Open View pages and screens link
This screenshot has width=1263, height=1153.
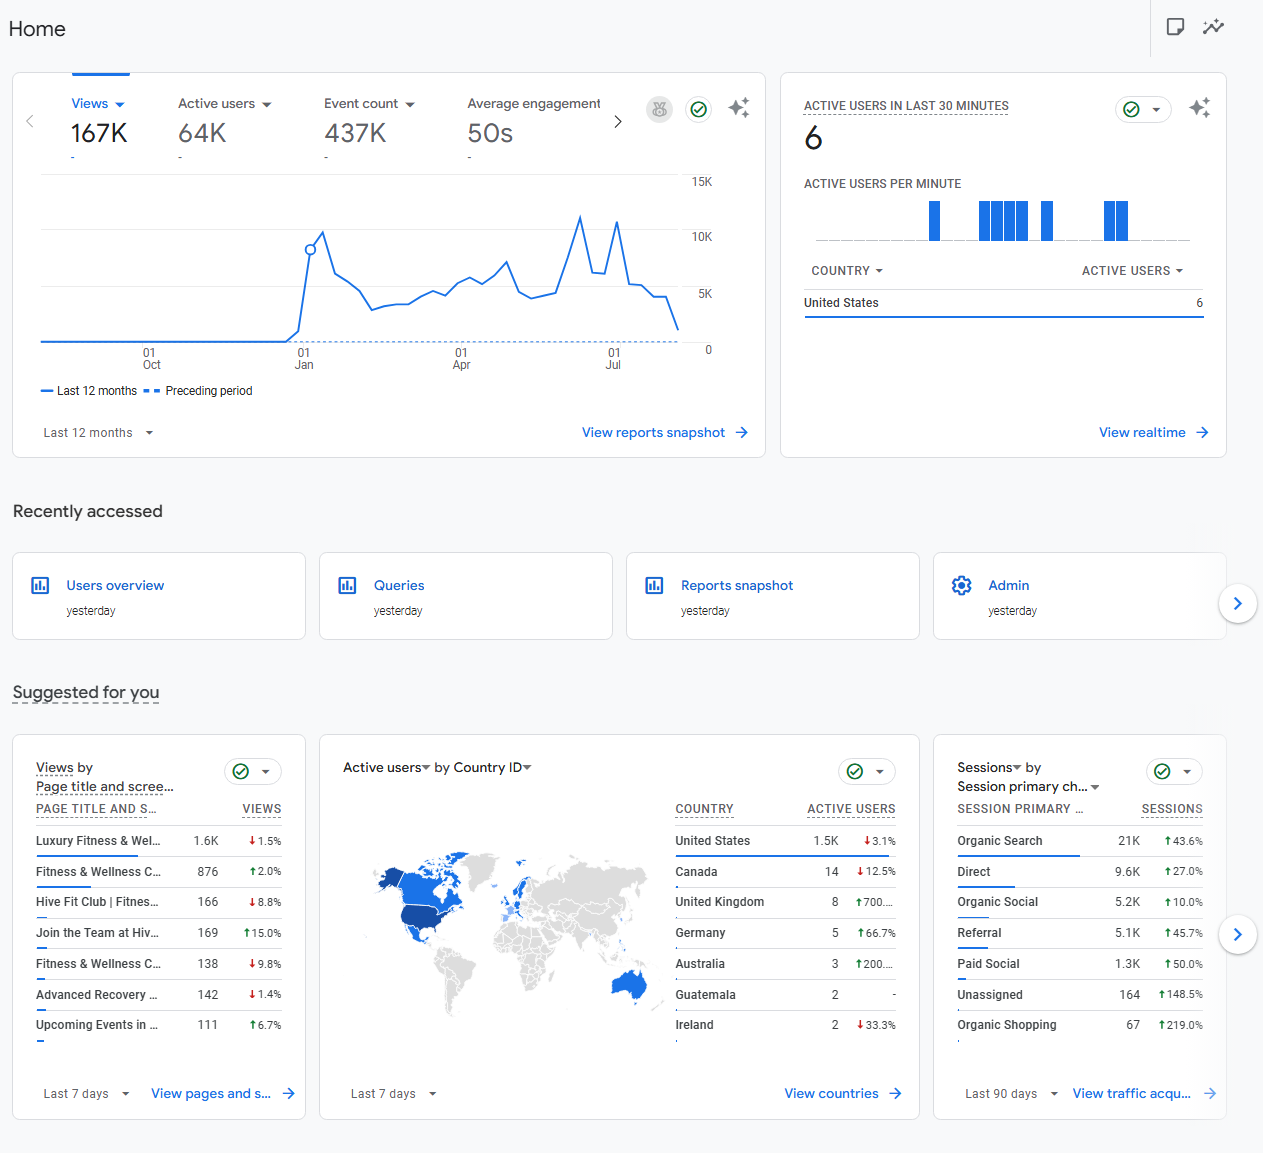point(223,1094)
